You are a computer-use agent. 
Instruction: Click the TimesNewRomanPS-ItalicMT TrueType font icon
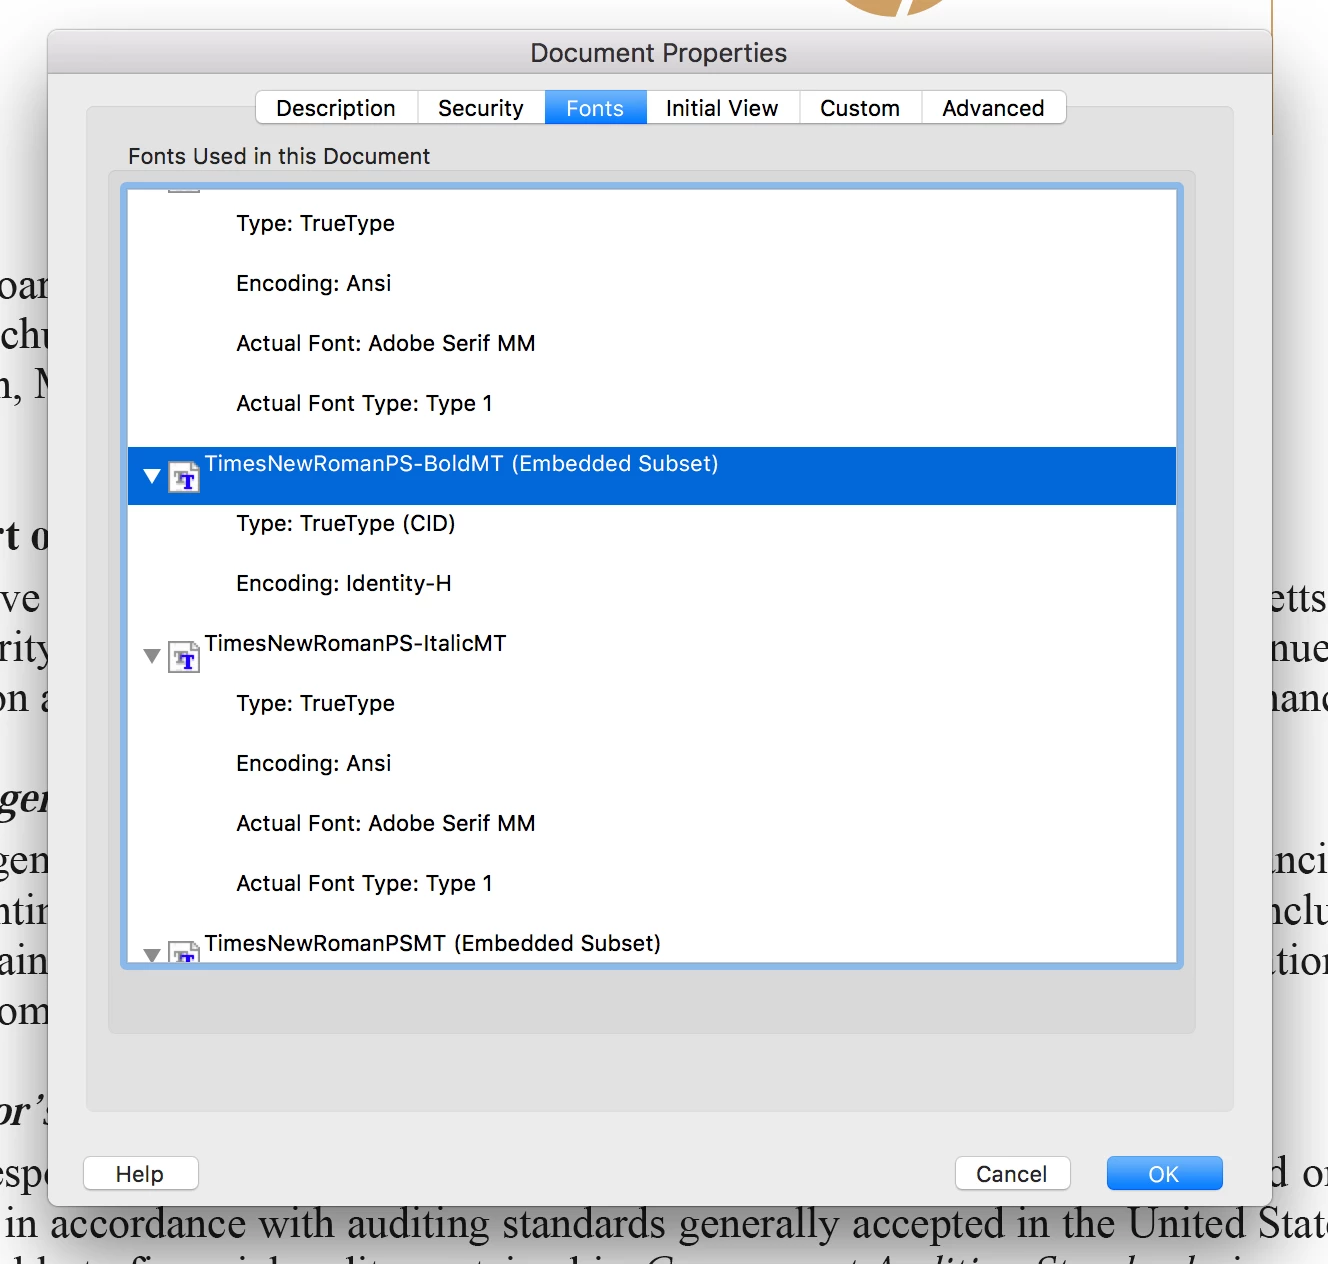click(184, 657)
